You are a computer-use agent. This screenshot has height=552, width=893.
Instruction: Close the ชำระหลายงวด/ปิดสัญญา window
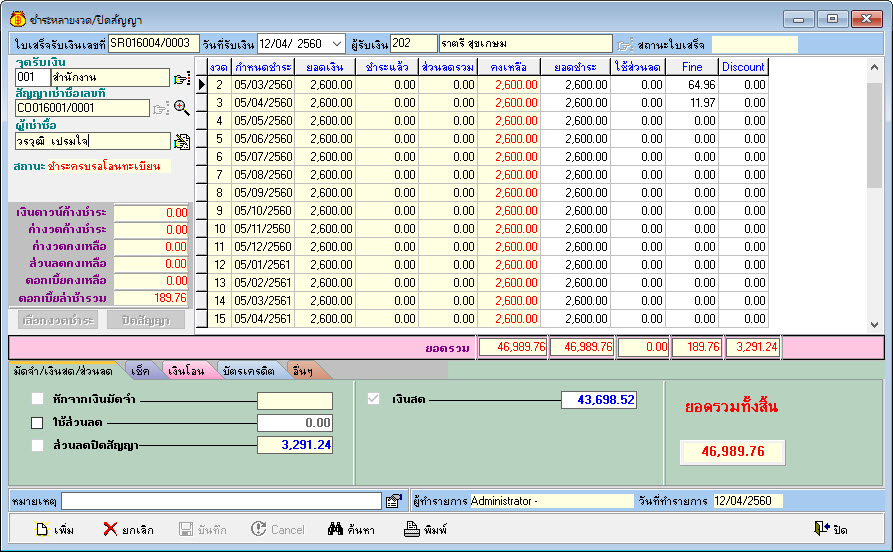(866, 19)
